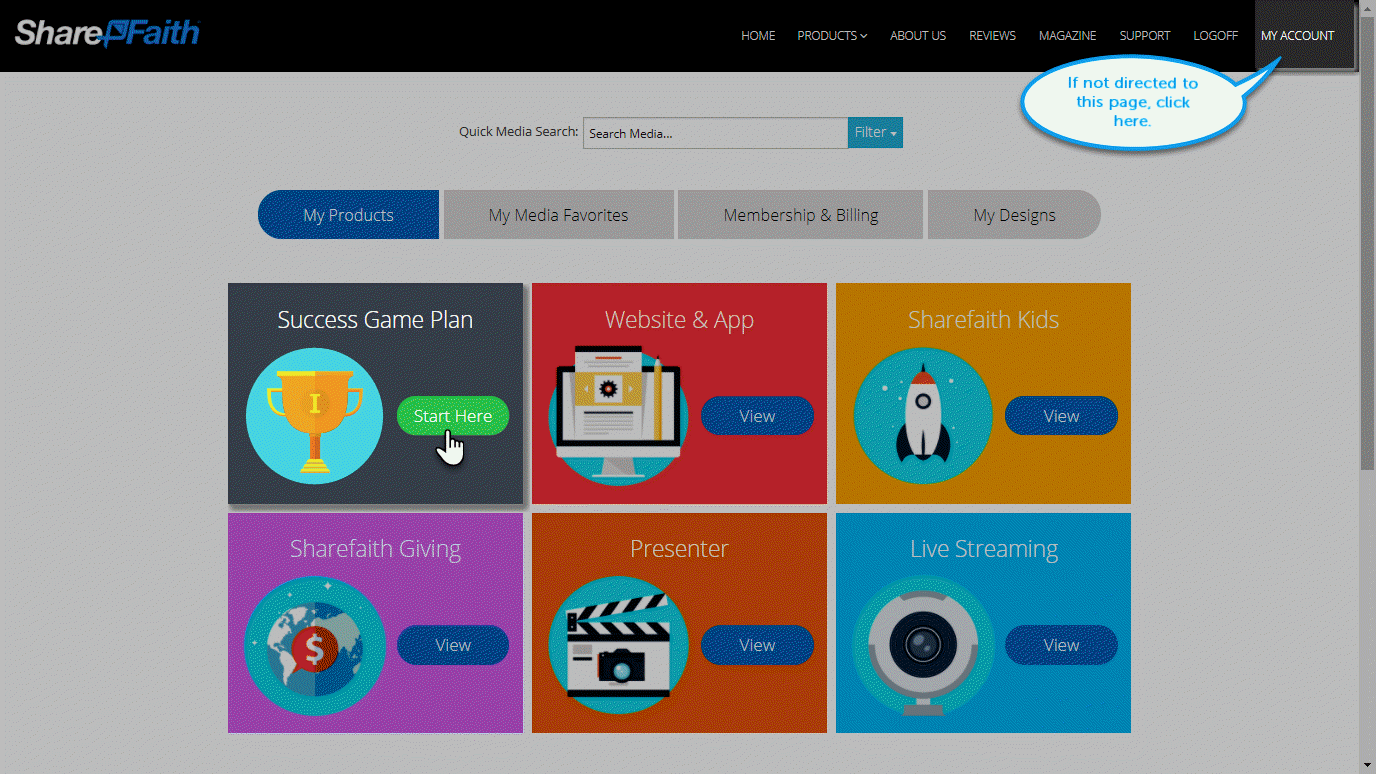Click the Presenter title

tap(679, 549)
